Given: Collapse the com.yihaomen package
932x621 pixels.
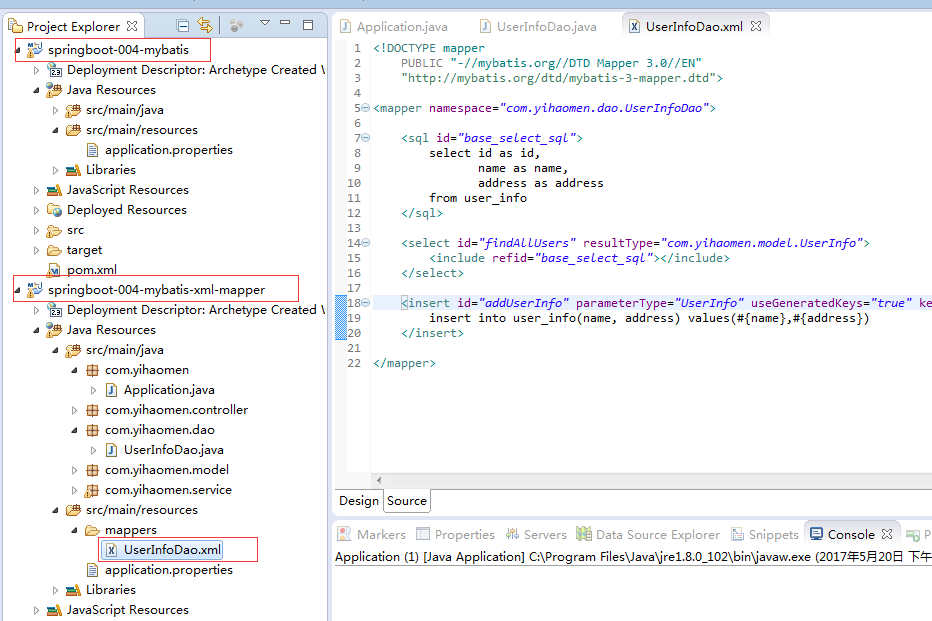Looking at the screenshot, I should point(74,370).
